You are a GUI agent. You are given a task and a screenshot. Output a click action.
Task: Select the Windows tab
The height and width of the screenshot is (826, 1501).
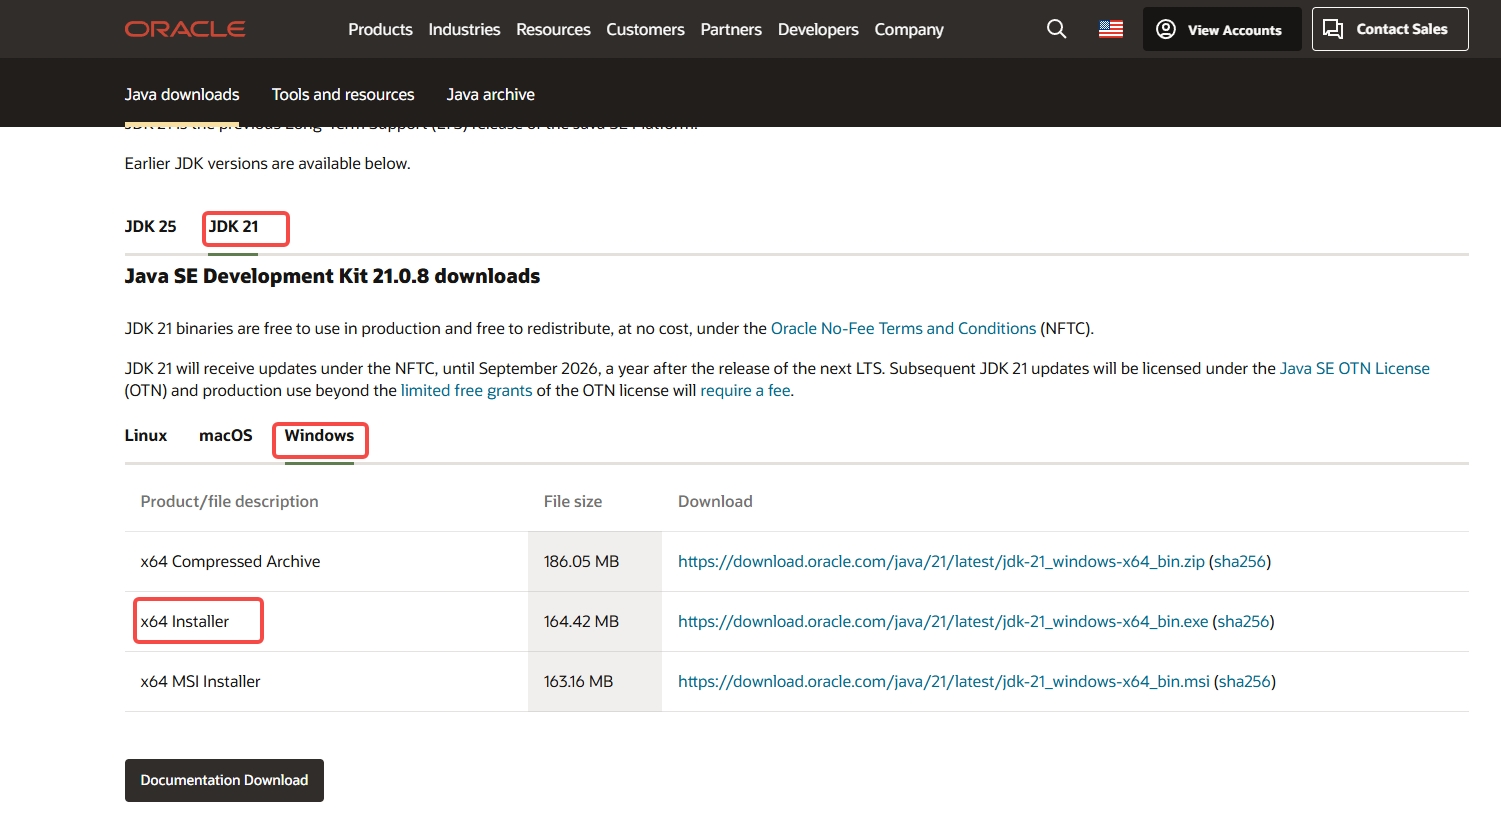(319, 435)
